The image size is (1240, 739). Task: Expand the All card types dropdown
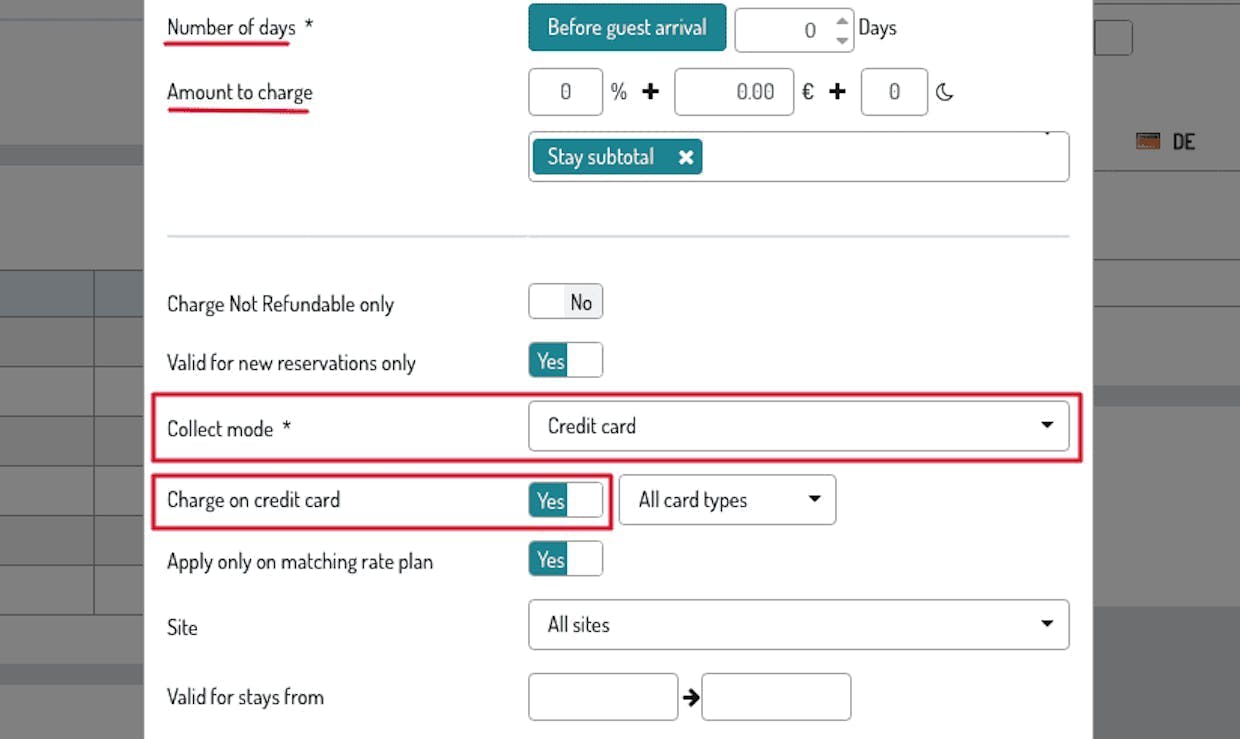point(727,500)
